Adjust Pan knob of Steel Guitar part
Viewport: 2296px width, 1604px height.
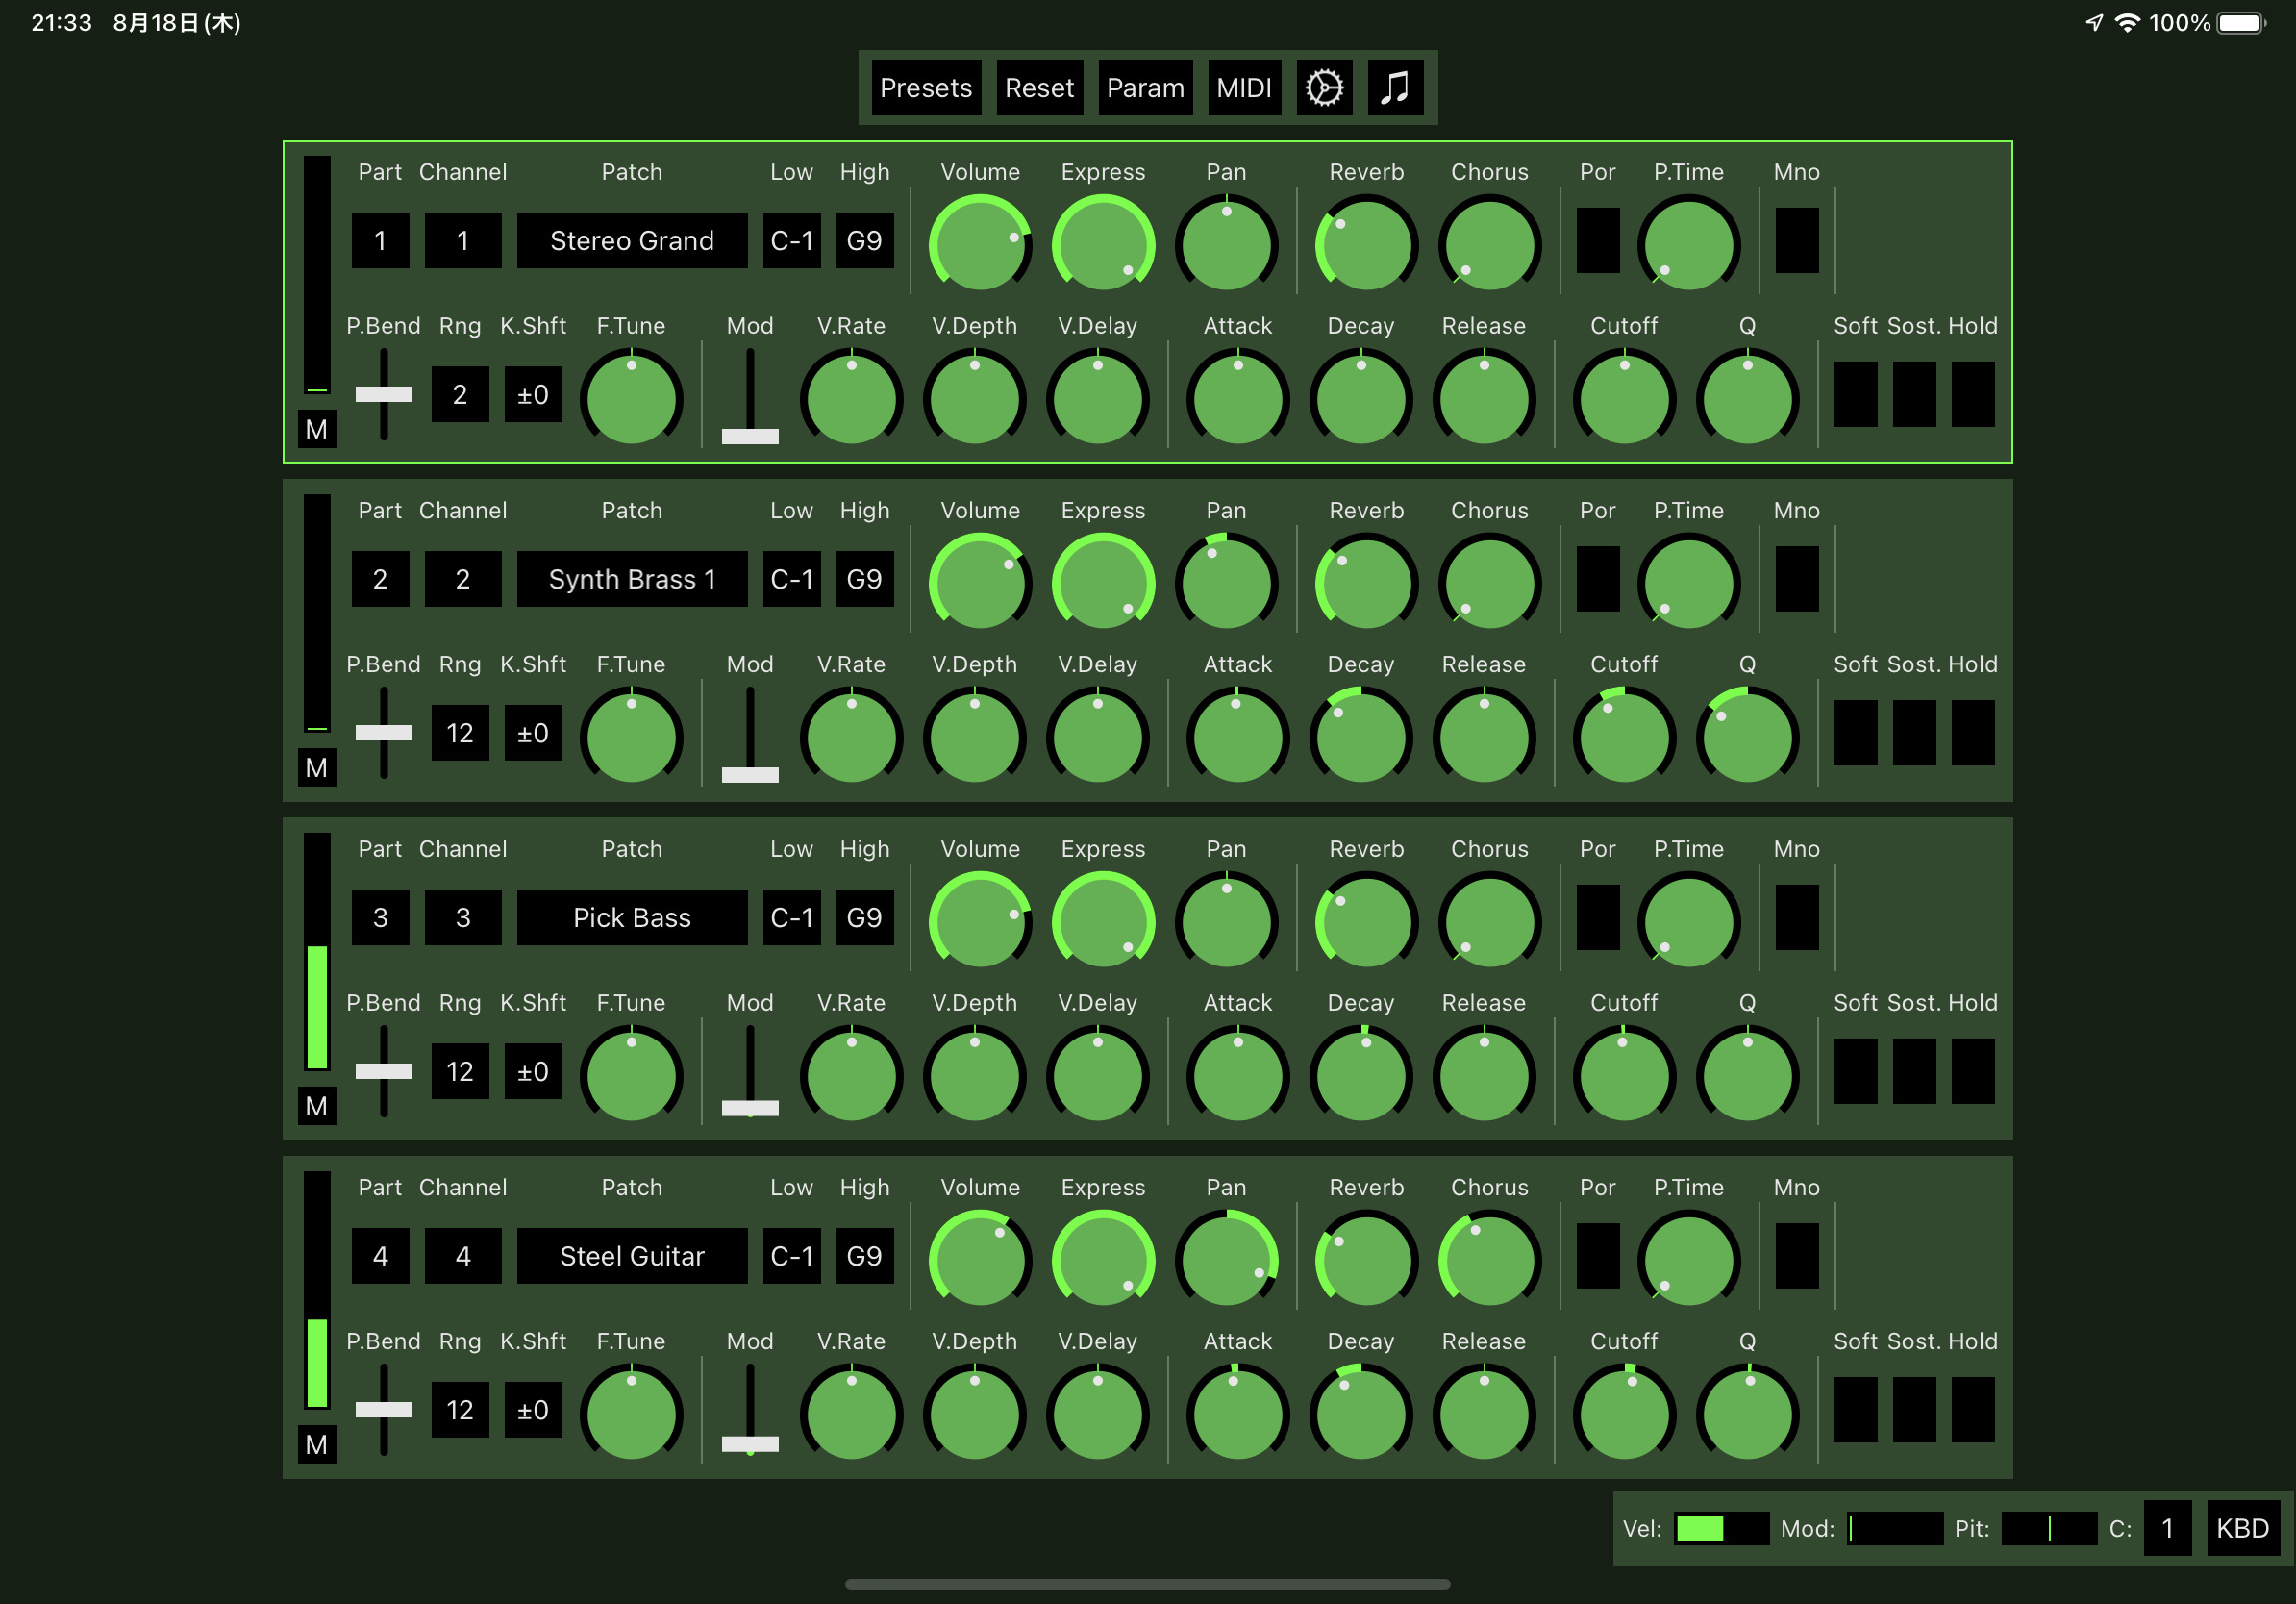point(1226,1260)
